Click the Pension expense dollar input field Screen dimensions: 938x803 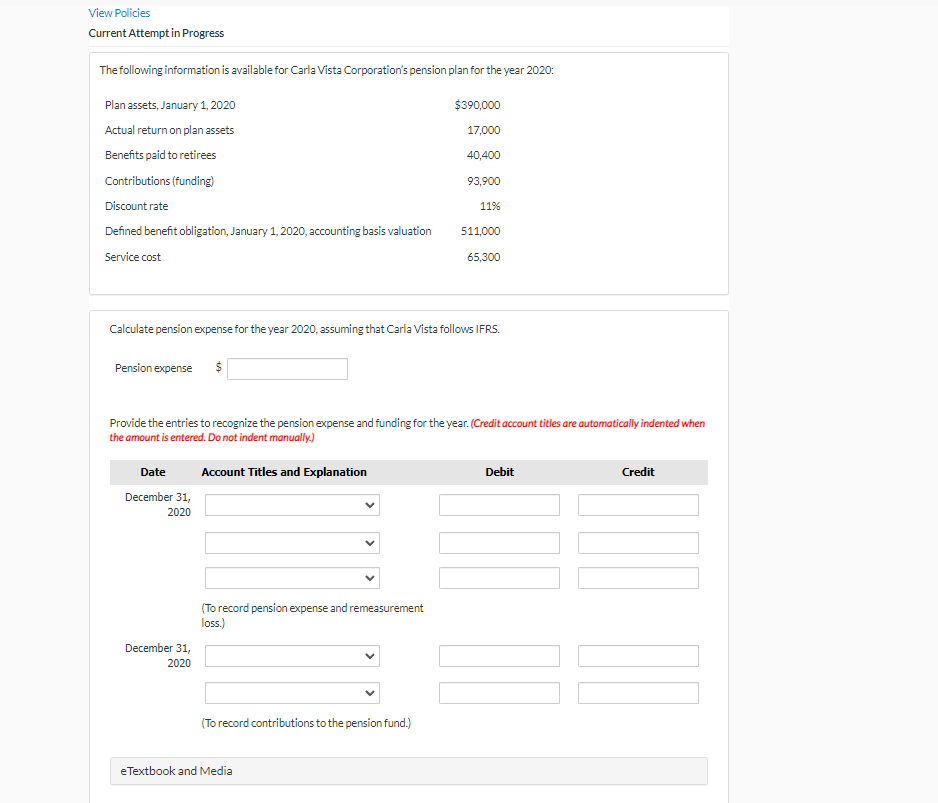(287, 368)
